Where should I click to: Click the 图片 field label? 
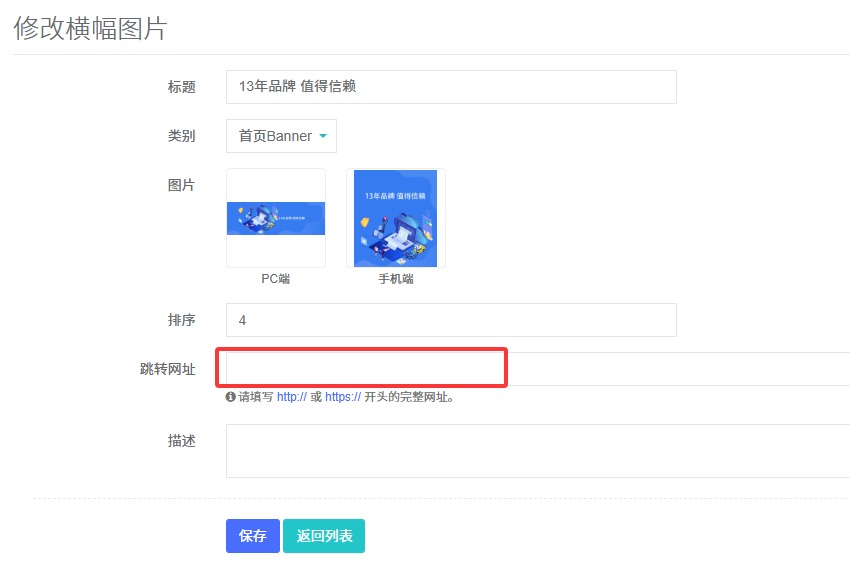(181, 185)
